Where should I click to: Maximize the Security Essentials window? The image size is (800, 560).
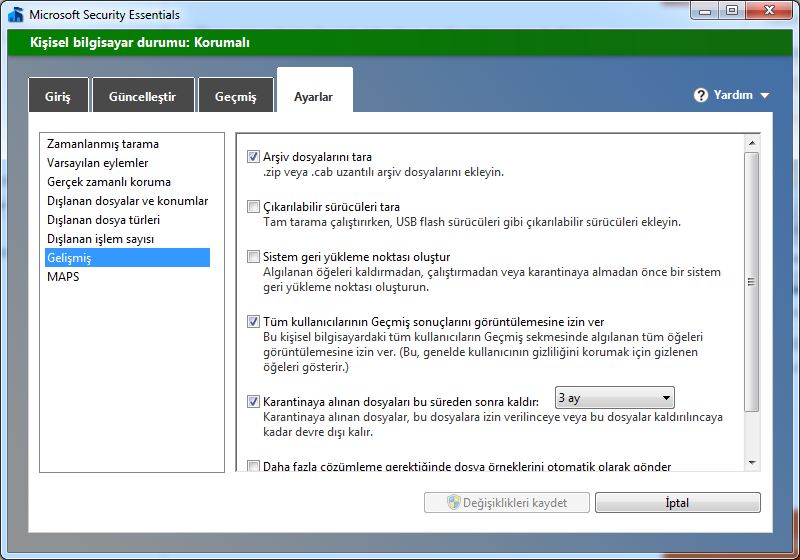pos(732,10)
